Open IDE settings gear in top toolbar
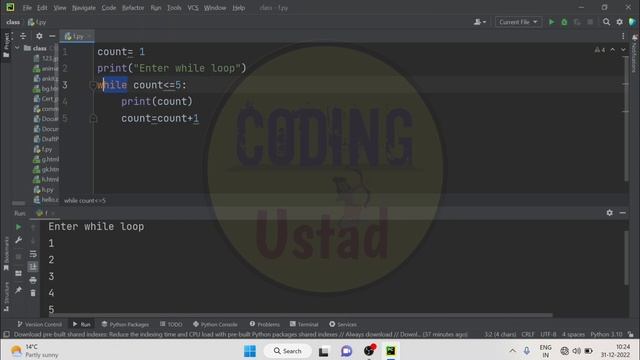 [x=619, y=22]
